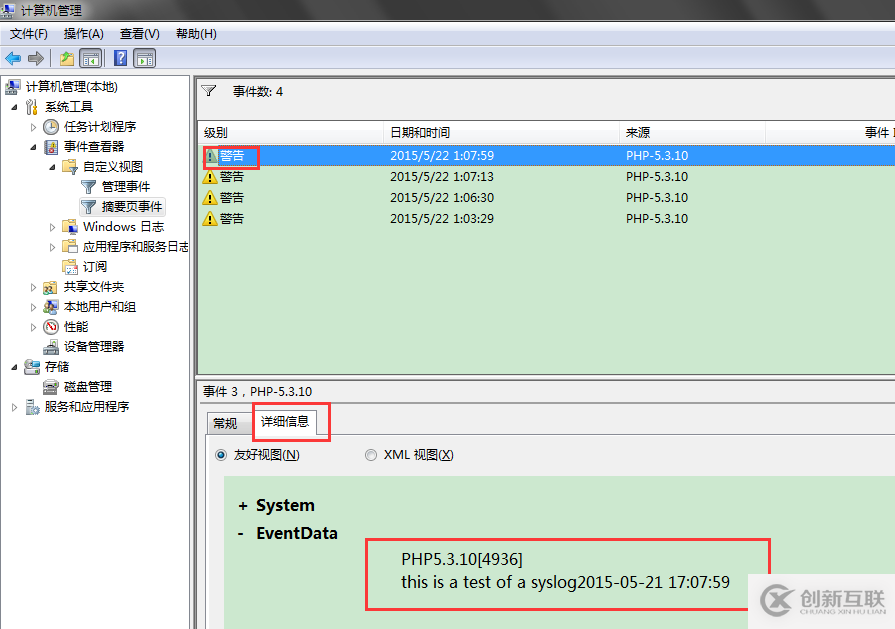
Task: Click the 计算机管理(本地) computer icon
Action: [13, 87]
